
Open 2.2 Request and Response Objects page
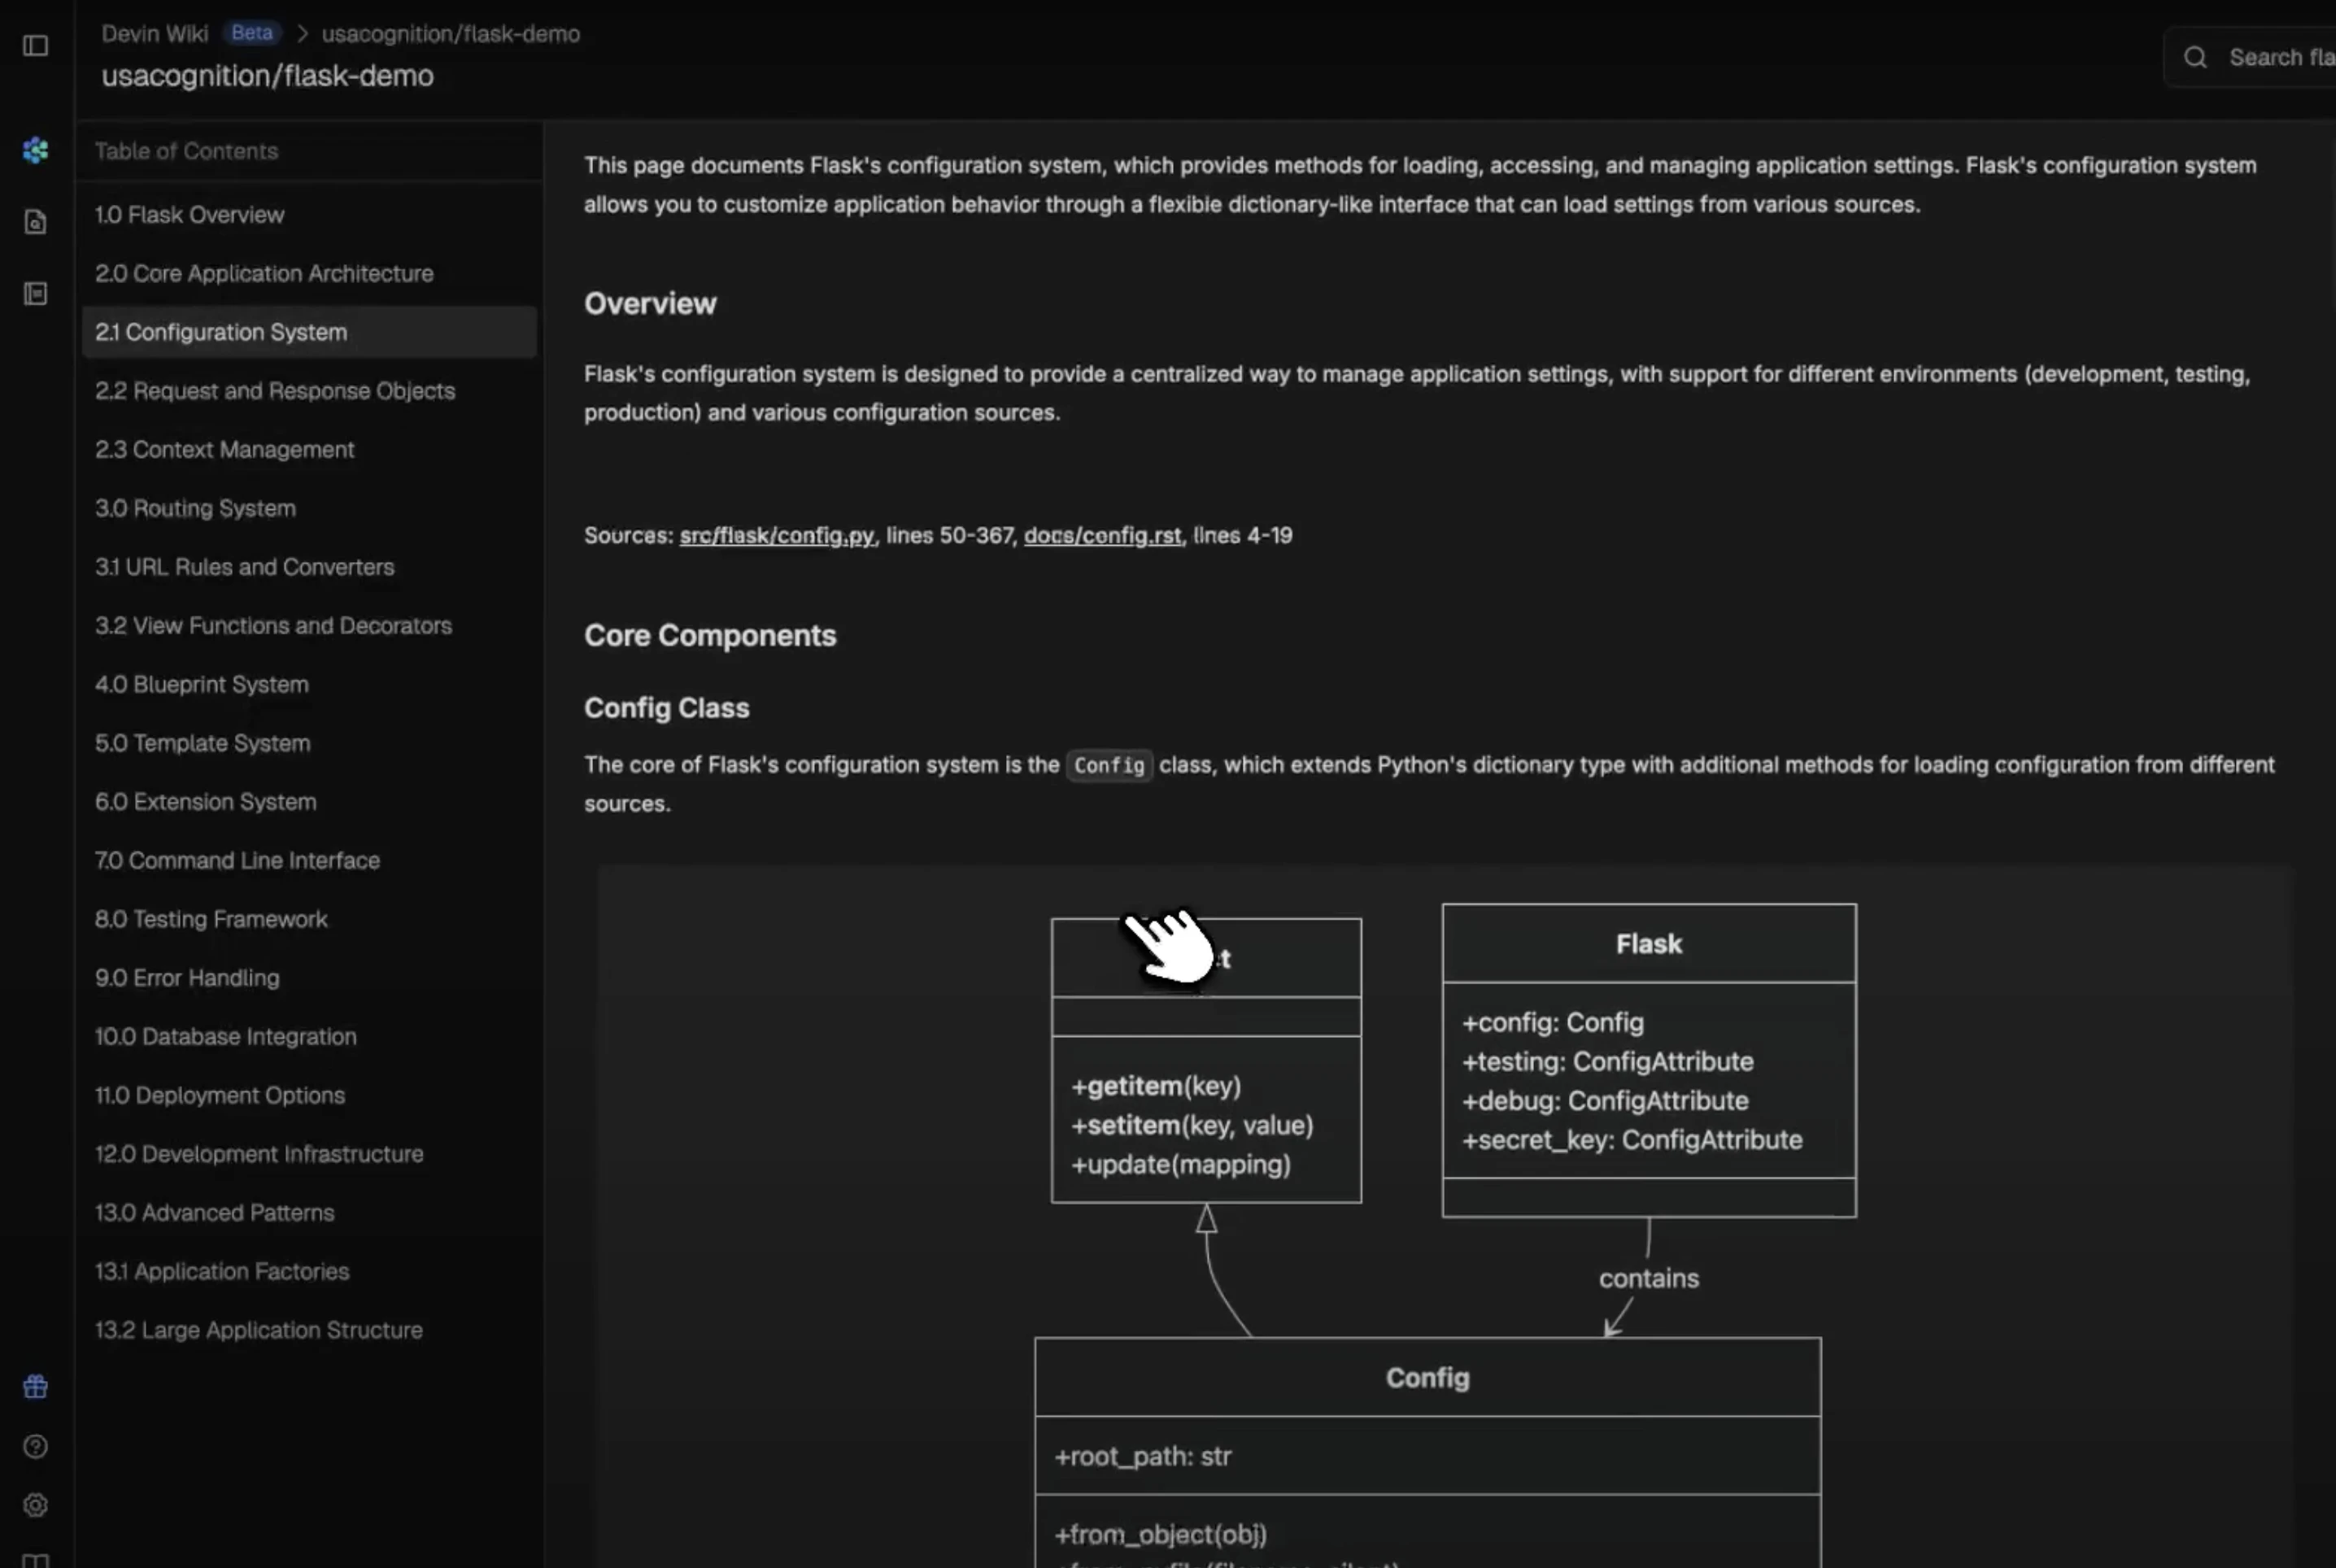point(275,391)
